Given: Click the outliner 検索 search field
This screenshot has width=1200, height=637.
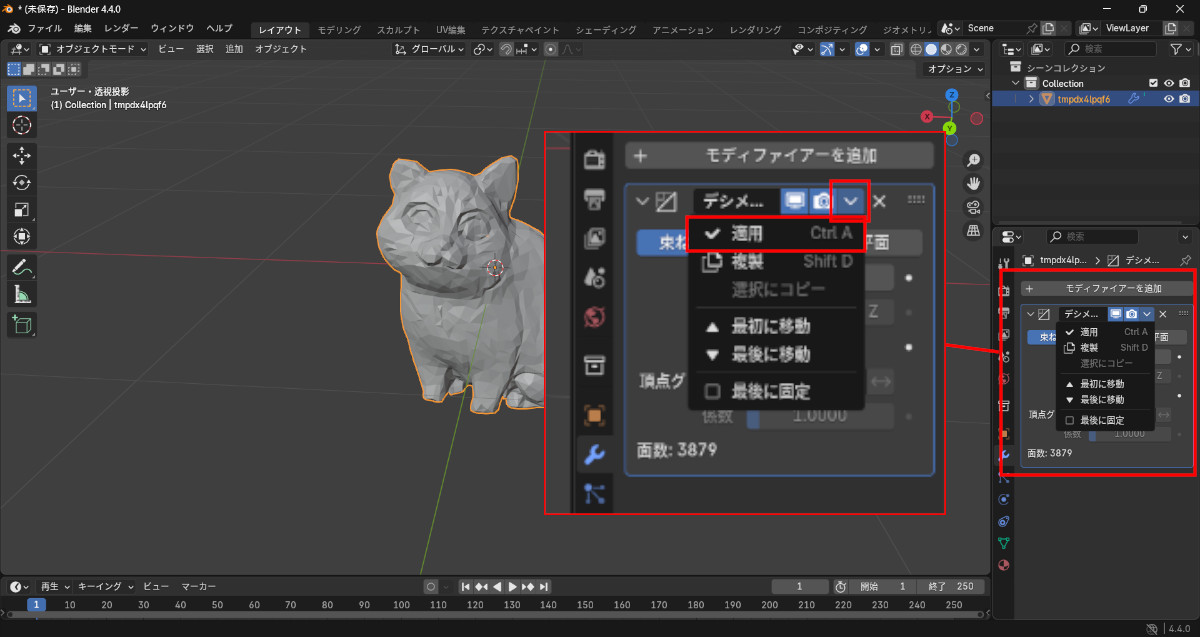Looking at the screenshot, I should [x=1111, y=49].
